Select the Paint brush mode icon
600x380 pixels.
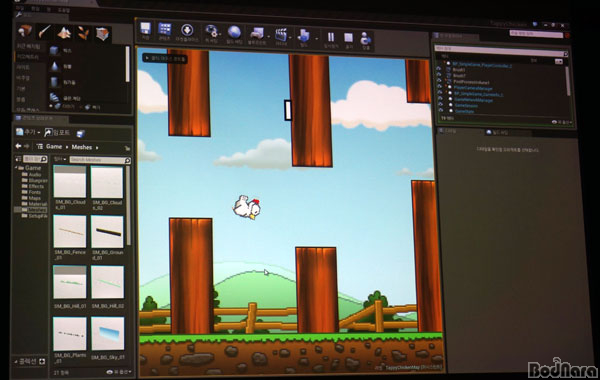coord(44,31)
